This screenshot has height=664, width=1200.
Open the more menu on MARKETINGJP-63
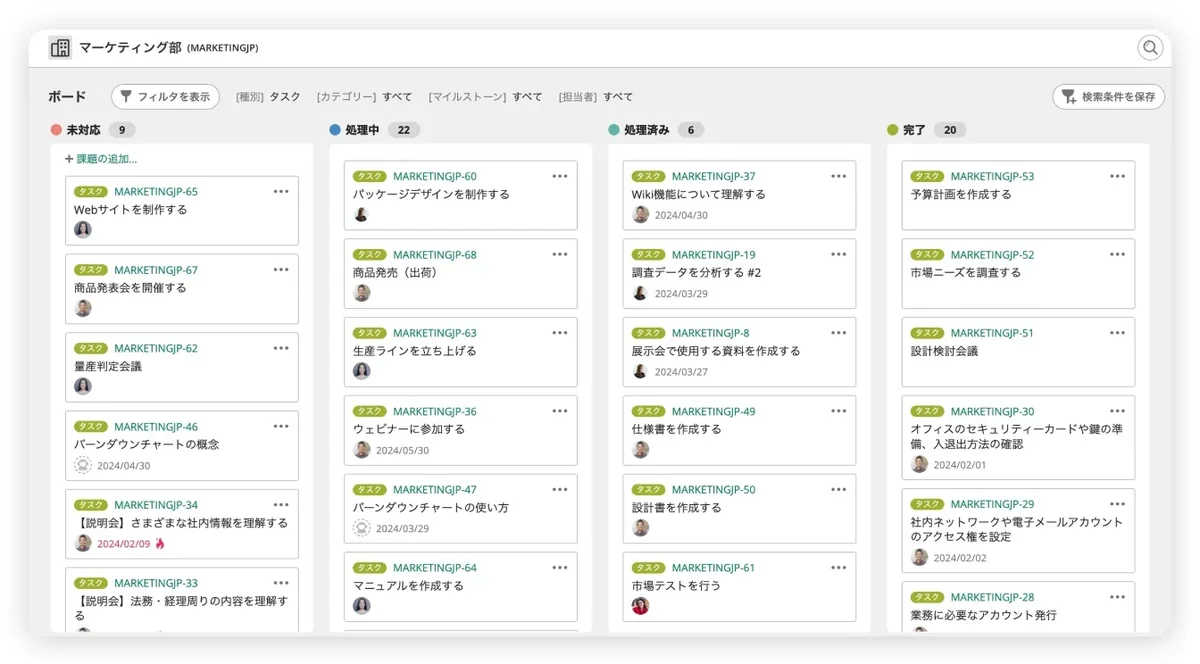point(560,332)
